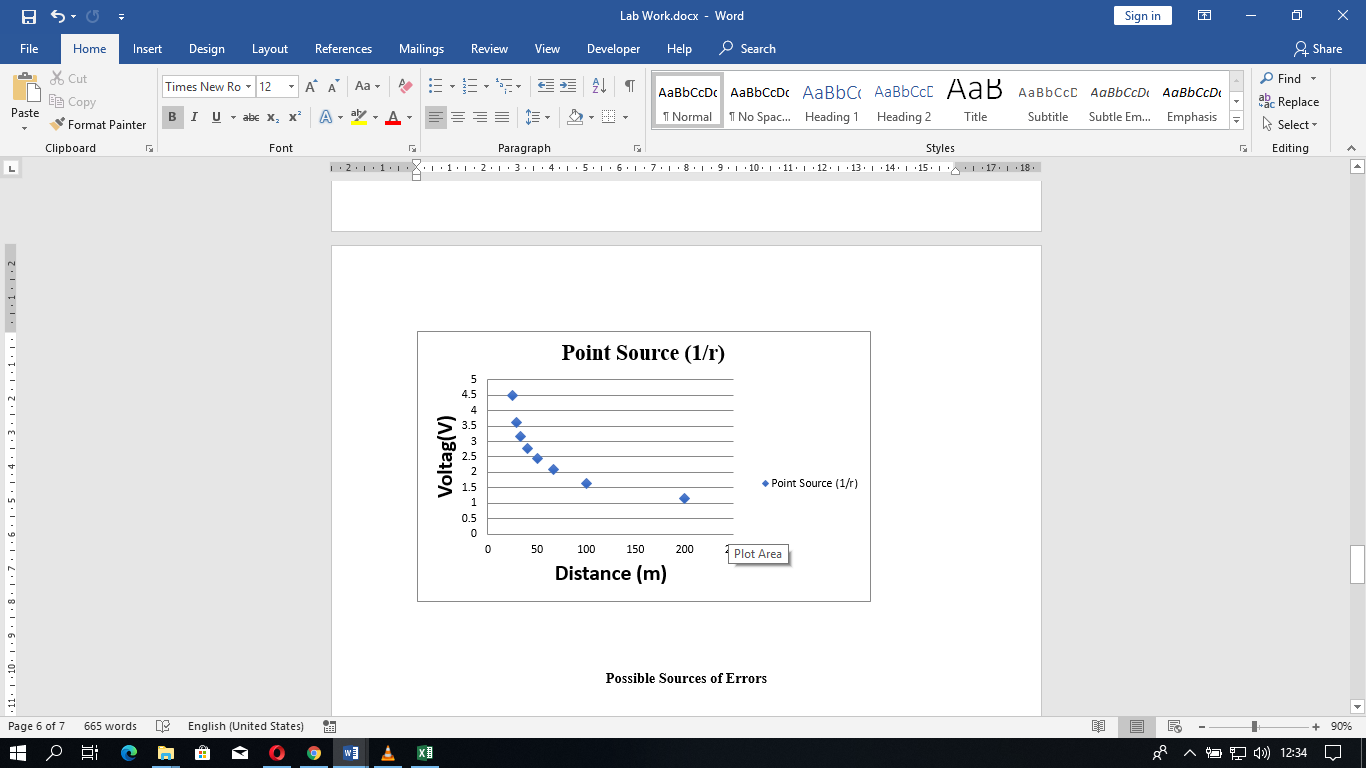Apply strikethrough formatting
Viewport: 1366px width, 768px height.
[x=250, y=118]
